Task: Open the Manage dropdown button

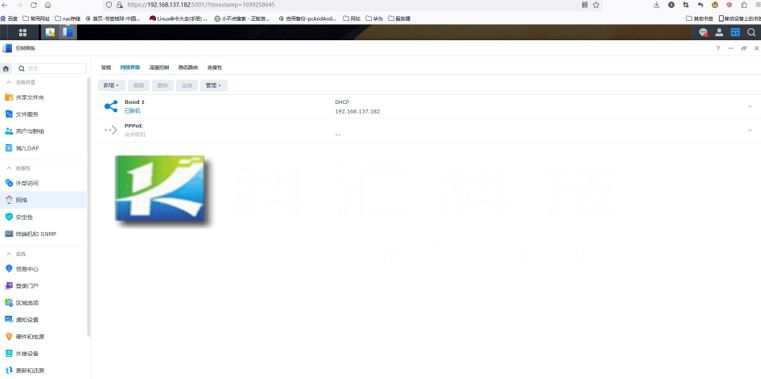Action: click(214, 85)
